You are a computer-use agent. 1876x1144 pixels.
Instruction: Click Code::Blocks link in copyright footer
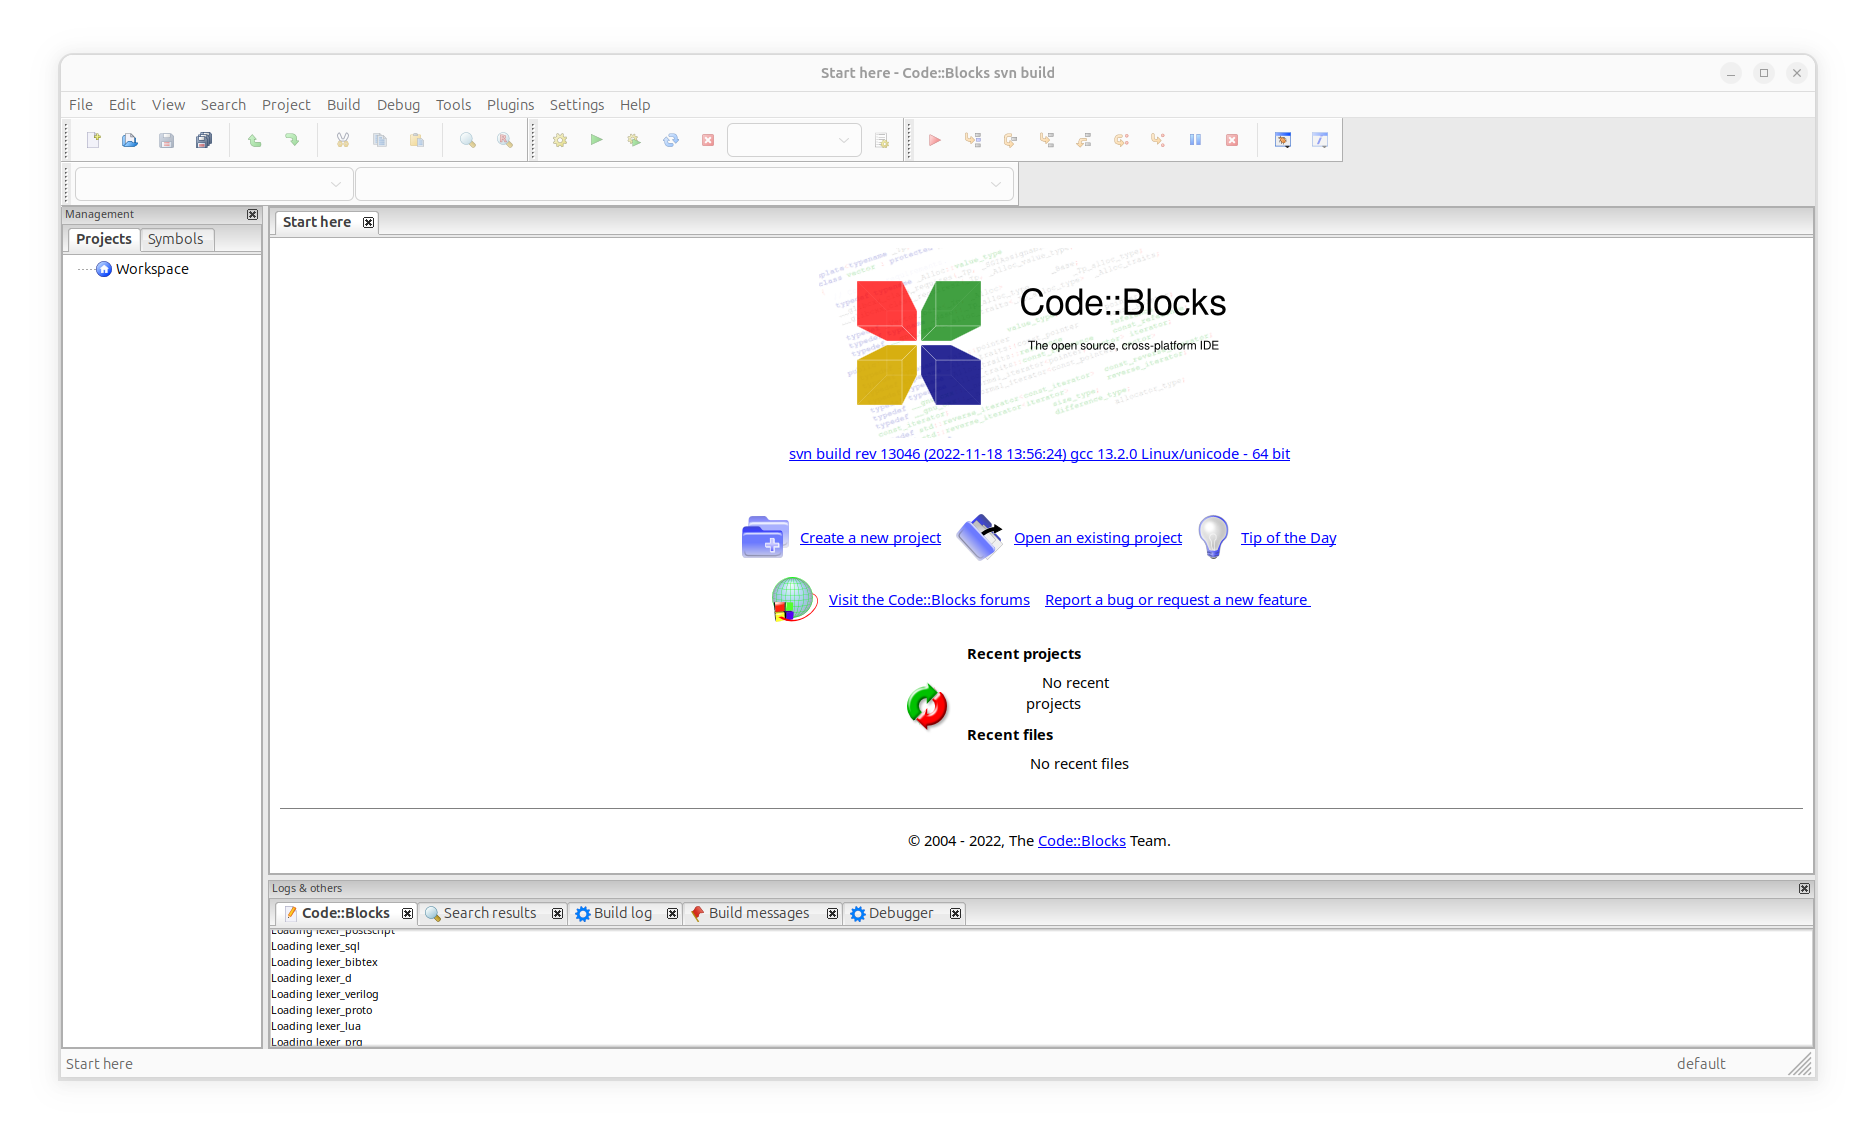pyautogui.click(x=1082, y=841)
